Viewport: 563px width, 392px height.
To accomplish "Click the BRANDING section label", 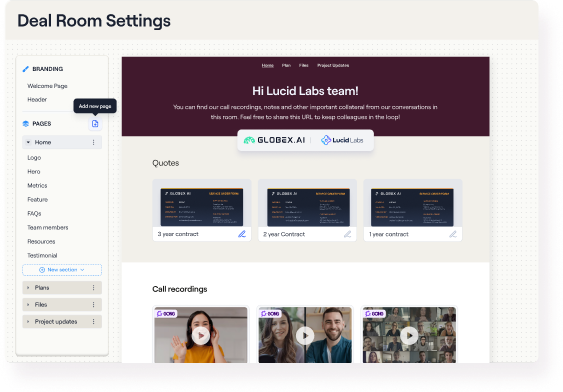I will pyautogui.click(x=48, y=69).
